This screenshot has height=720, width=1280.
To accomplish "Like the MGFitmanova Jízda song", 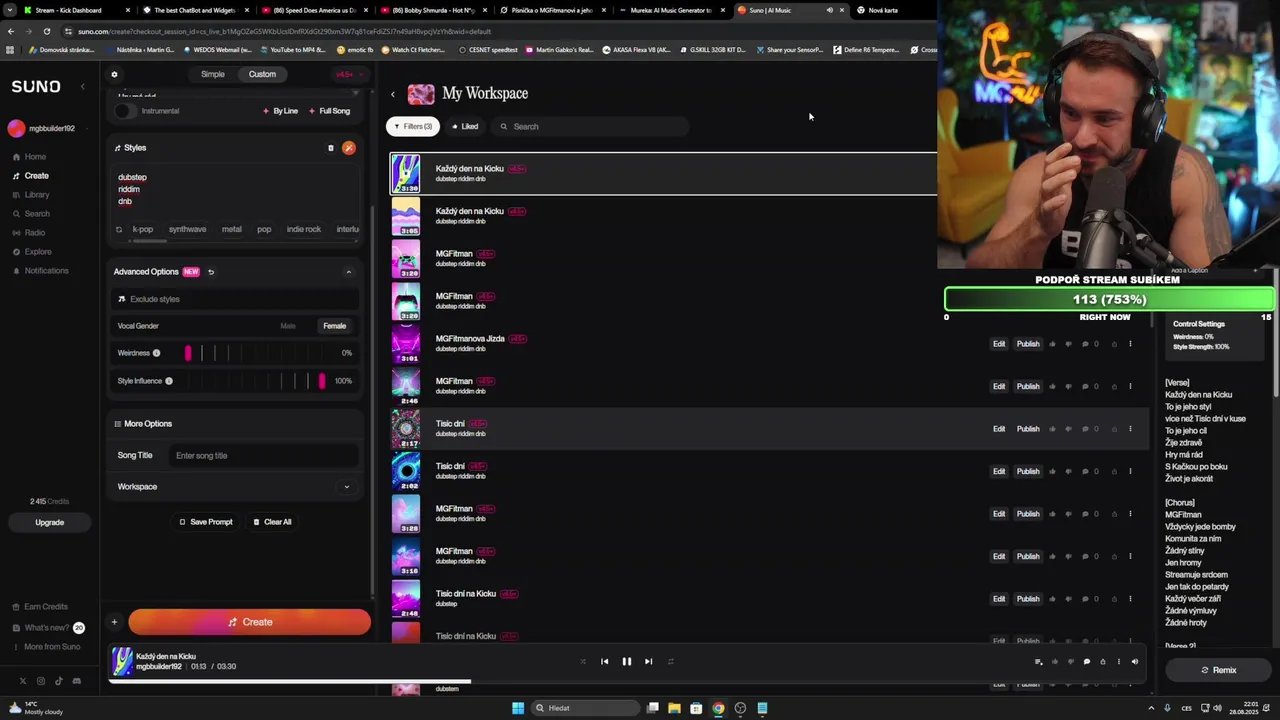I will click(1052, 344).
